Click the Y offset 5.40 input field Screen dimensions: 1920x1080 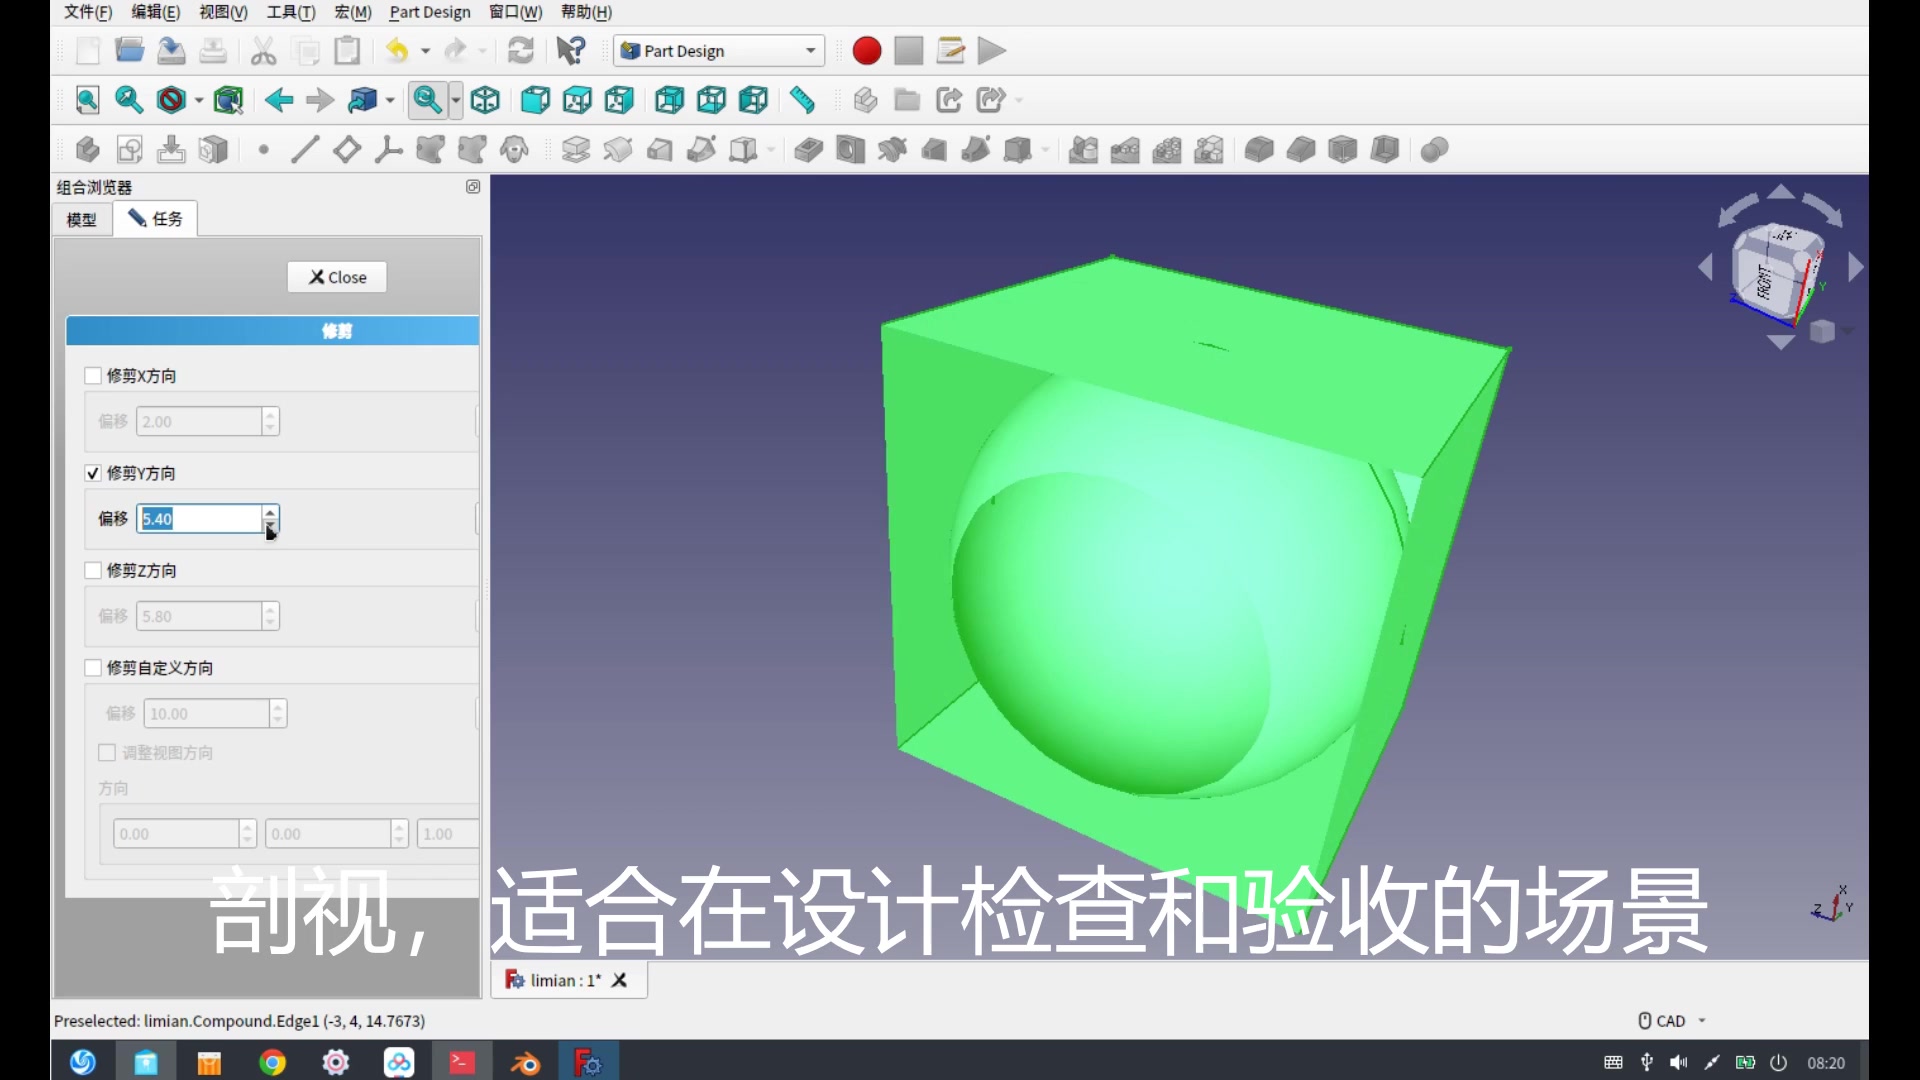pyautogui.click(x=200, y=519)
